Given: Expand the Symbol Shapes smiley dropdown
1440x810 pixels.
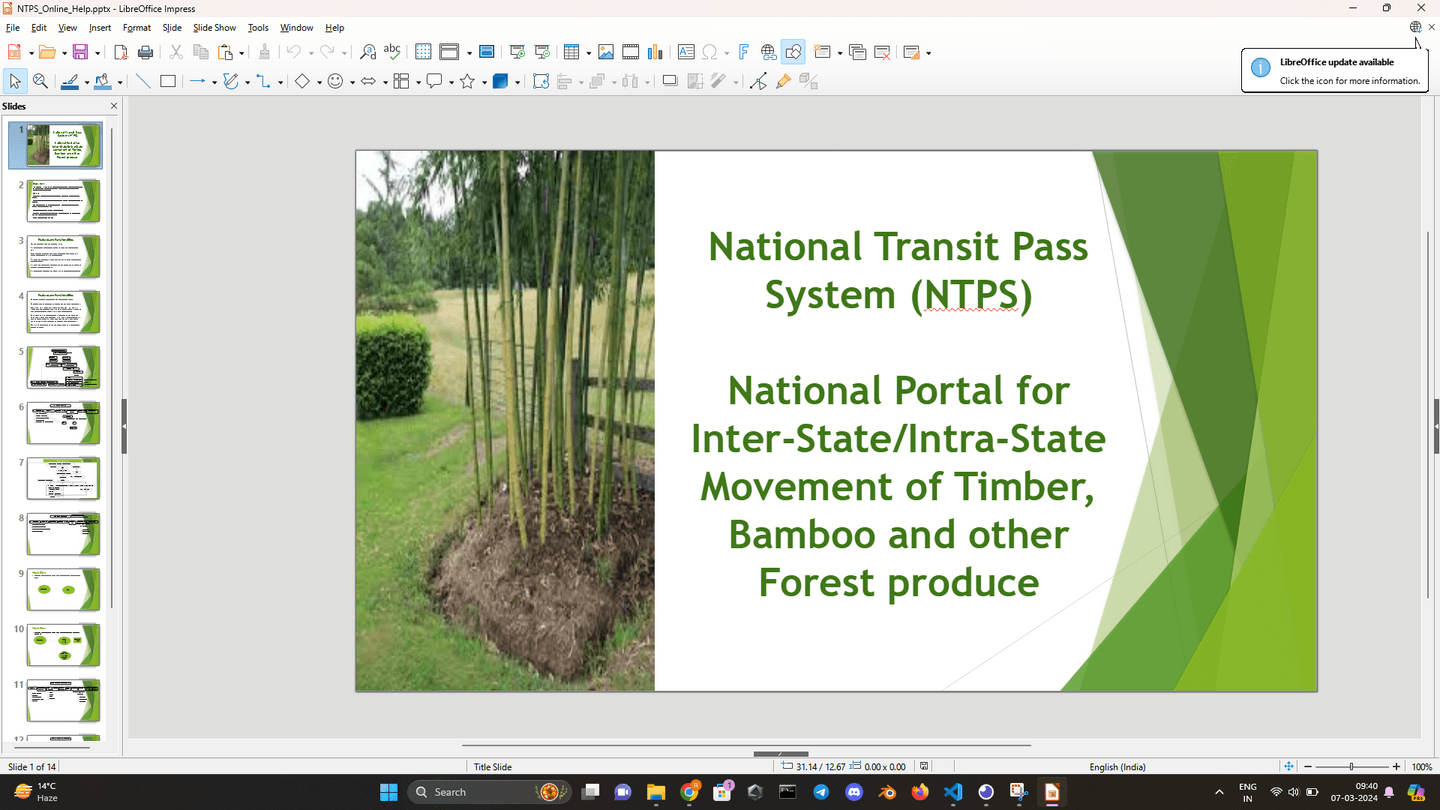Looking at the screenshot, I should [x=352, y=82].
